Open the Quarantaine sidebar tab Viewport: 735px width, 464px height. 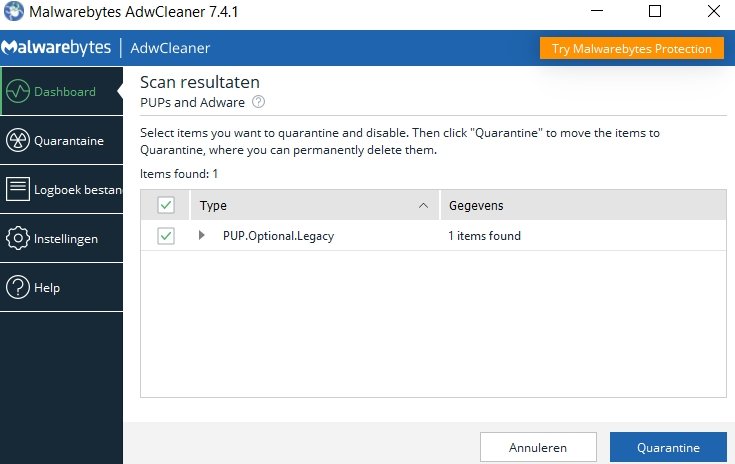tap(61, 141)
